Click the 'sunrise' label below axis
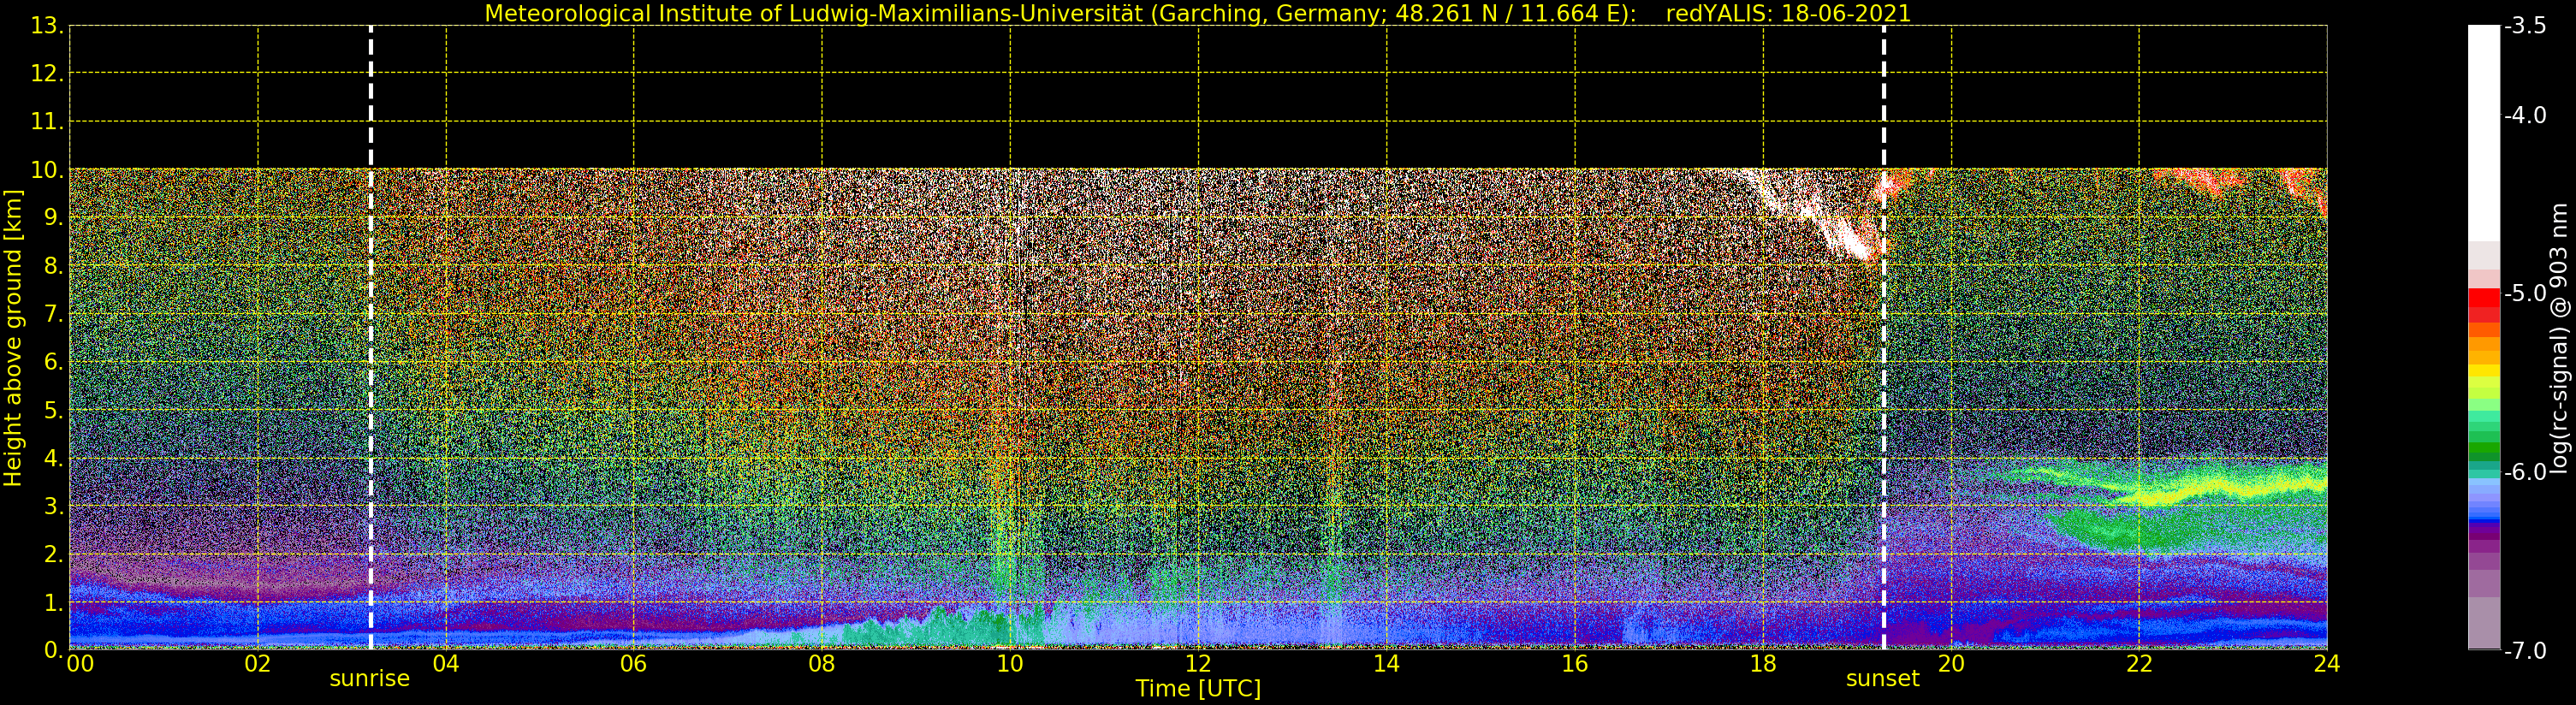The height and width of the screenshot is (705, 2576). coord(370,679)
